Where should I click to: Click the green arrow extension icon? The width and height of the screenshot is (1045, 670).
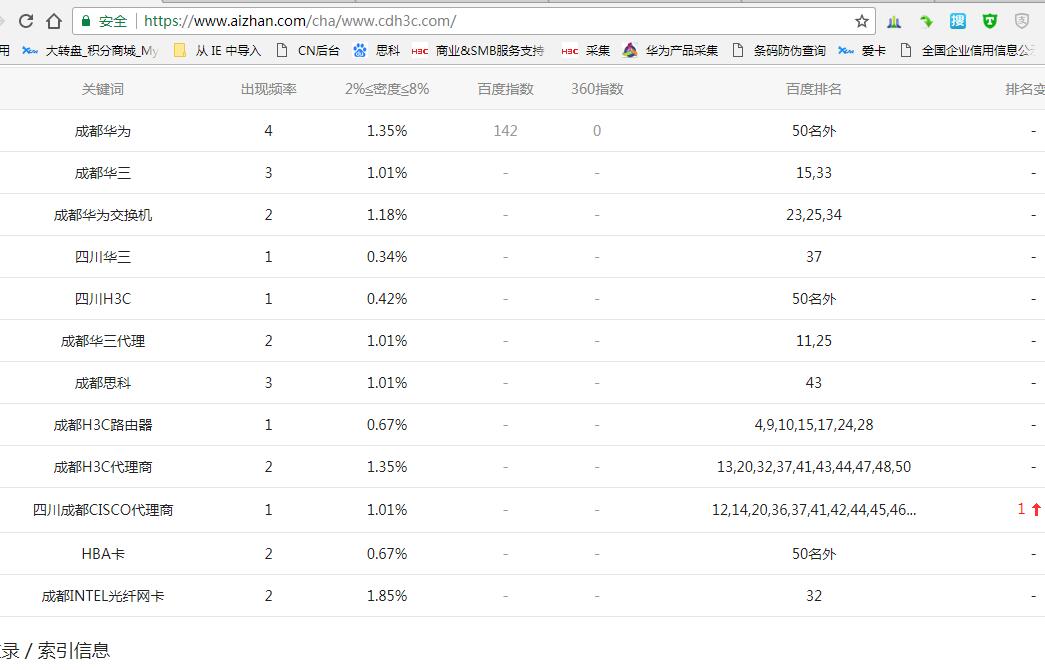click(926, 21)
